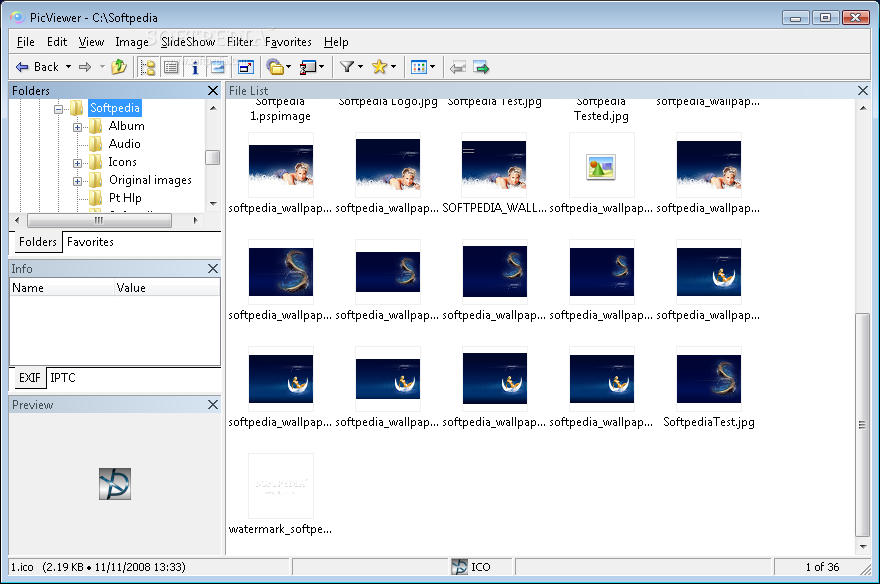
Task: Toggle the folder tree panel icon
Action: 148,68
